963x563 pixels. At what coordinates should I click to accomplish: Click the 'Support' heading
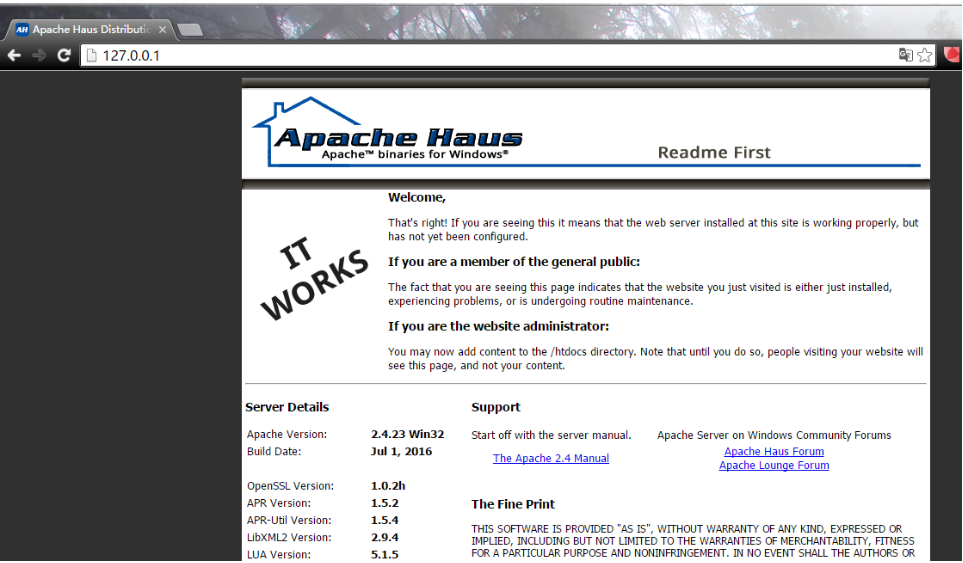click(496, 408)
